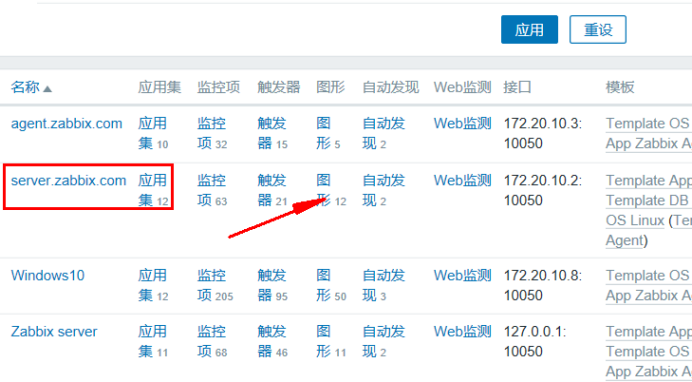Open Web监测 for Zabbix server
Image resolution: width=692 pixels, height=382 pixels.
click(x=462, y=331)
